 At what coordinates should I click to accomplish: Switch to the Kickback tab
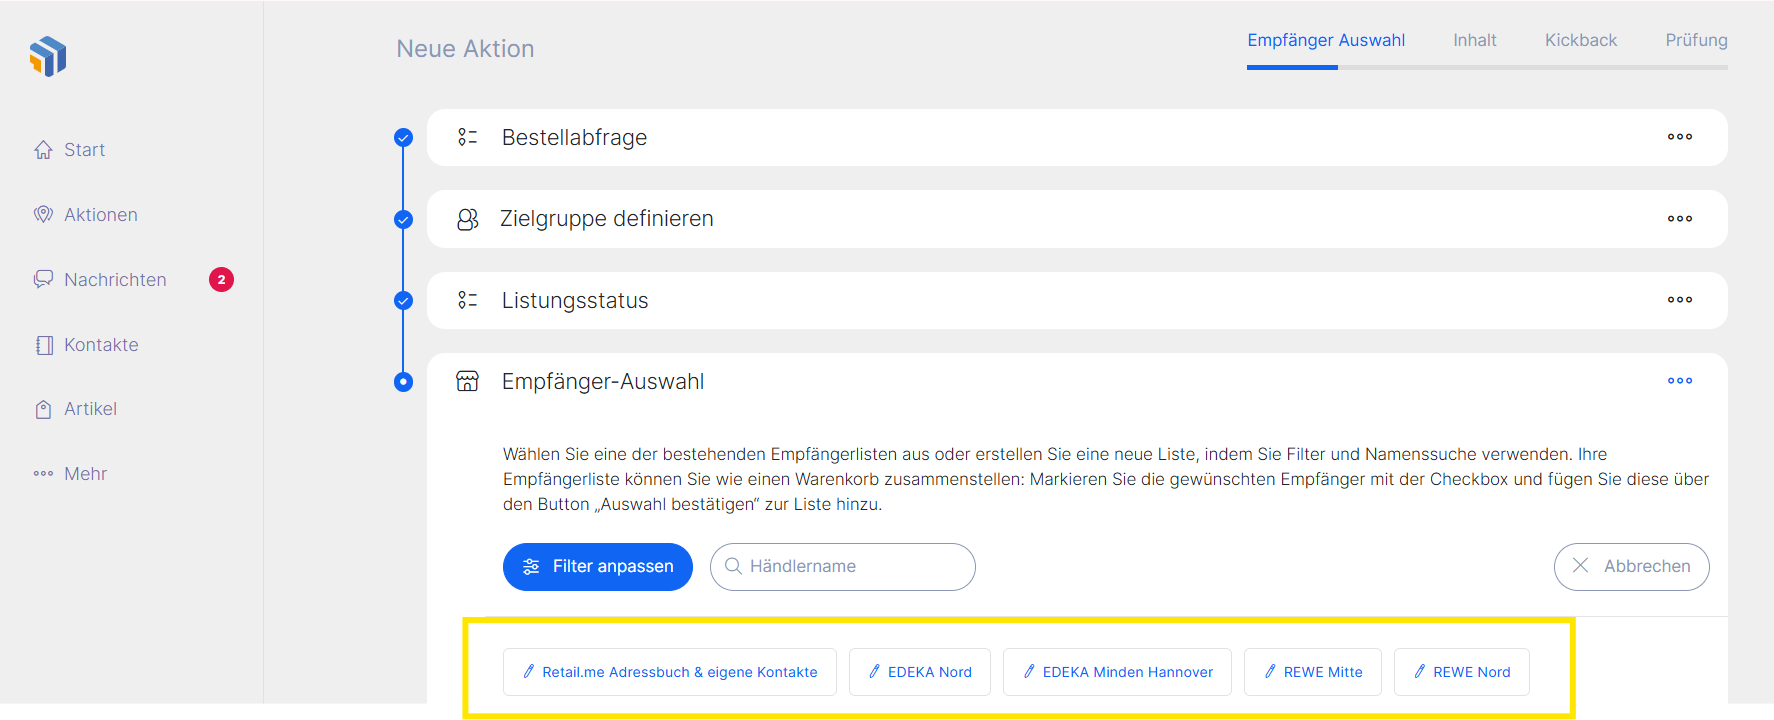pyautogui.click(x=1580, y=40)
